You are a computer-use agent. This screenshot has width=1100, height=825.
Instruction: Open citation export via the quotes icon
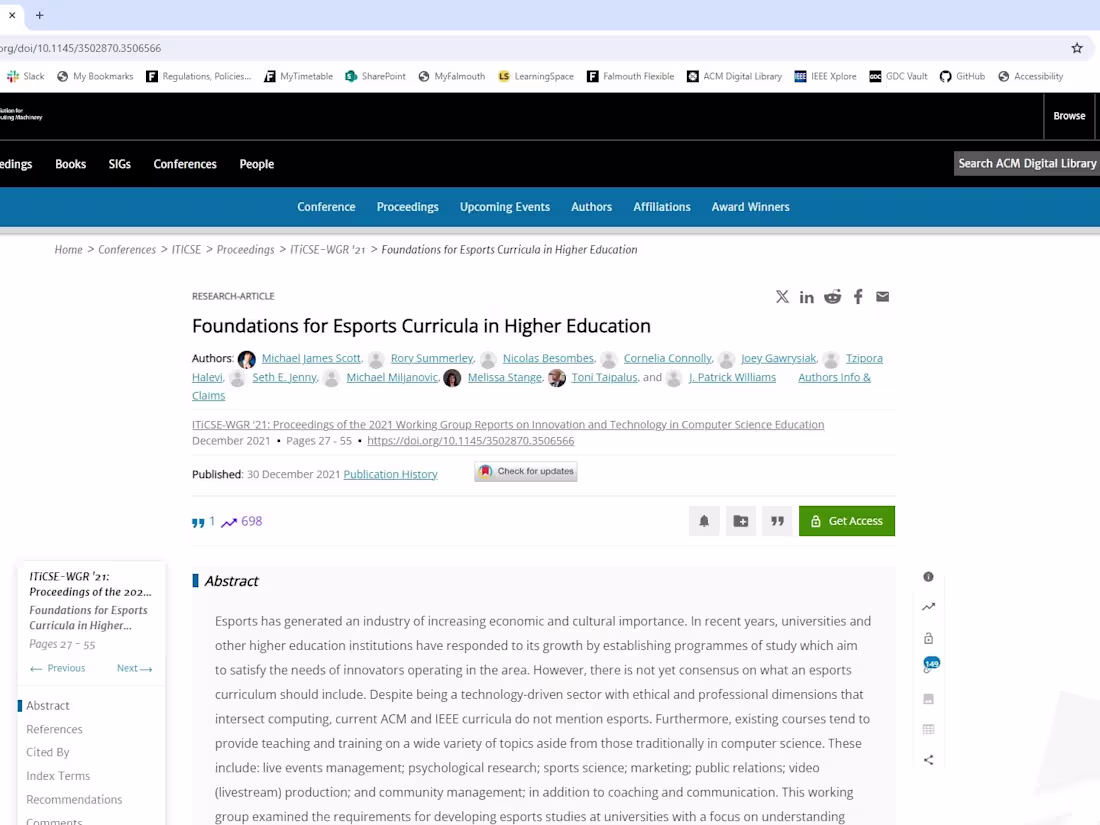(x=777, y=520)
